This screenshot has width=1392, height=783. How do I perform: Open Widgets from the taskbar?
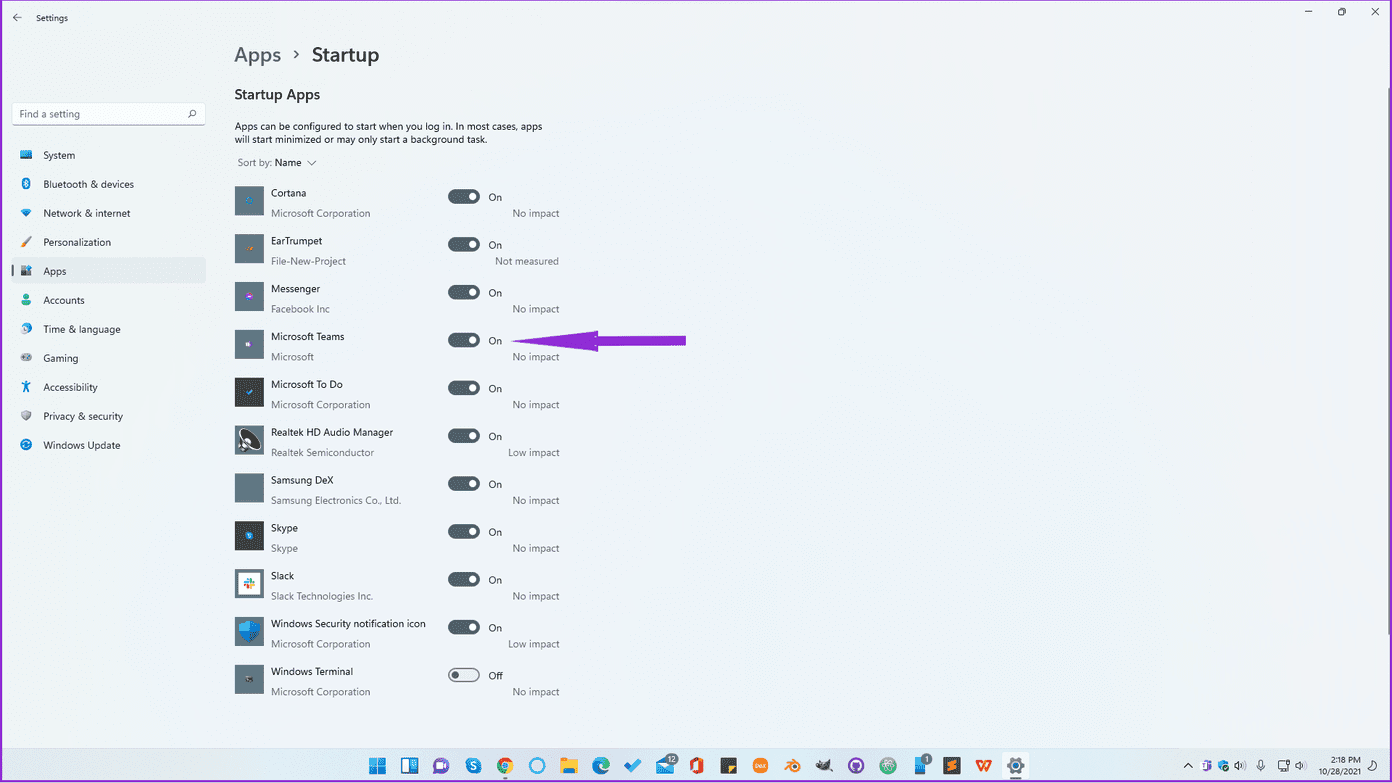point(409,766)
